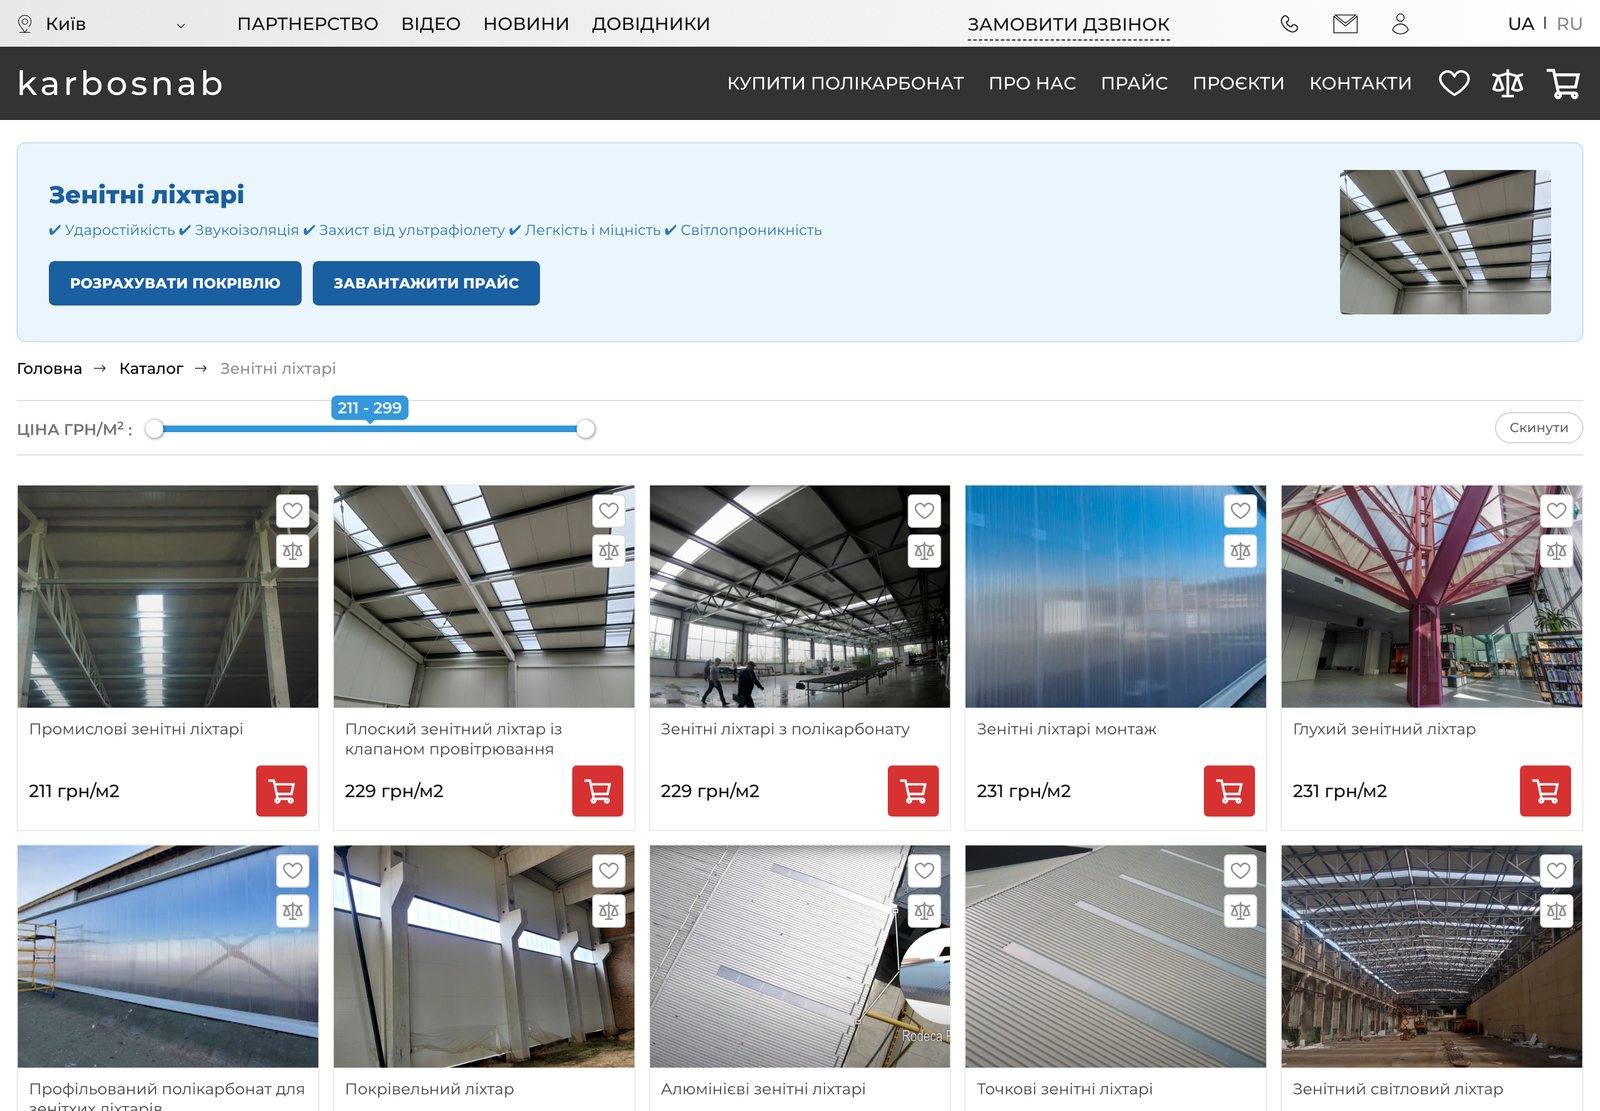The image size is (1600, 1111).
Task: Open the favorites heart in header
Action: point(1454,83)
